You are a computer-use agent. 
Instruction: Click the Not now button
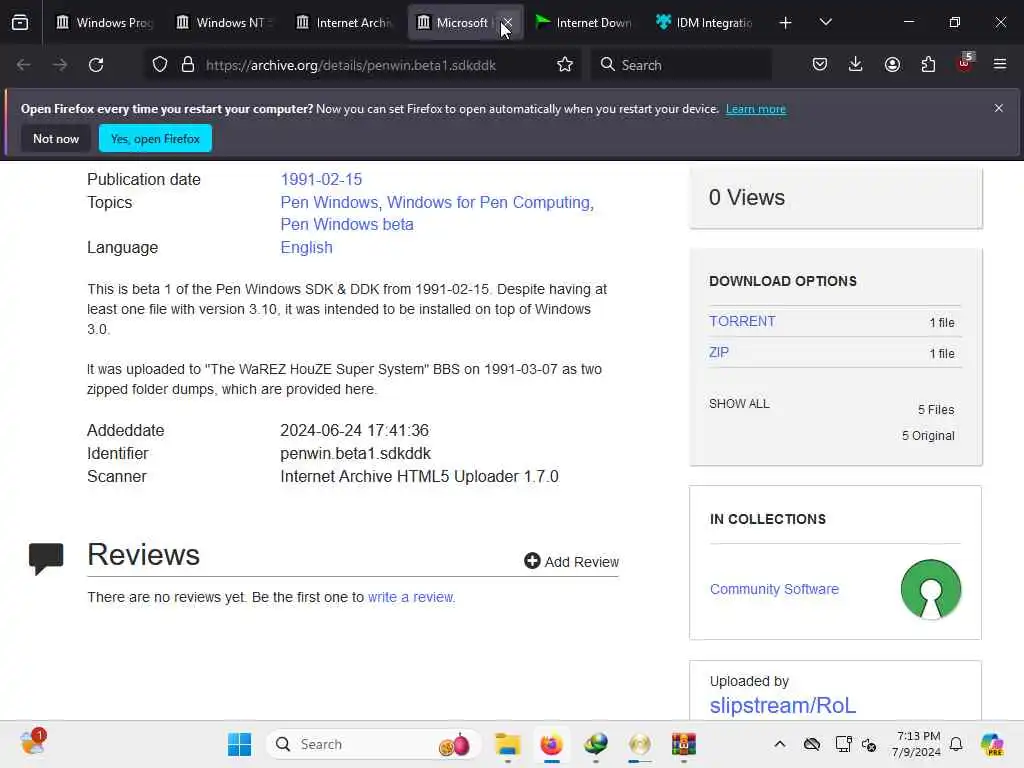point(56,138)
